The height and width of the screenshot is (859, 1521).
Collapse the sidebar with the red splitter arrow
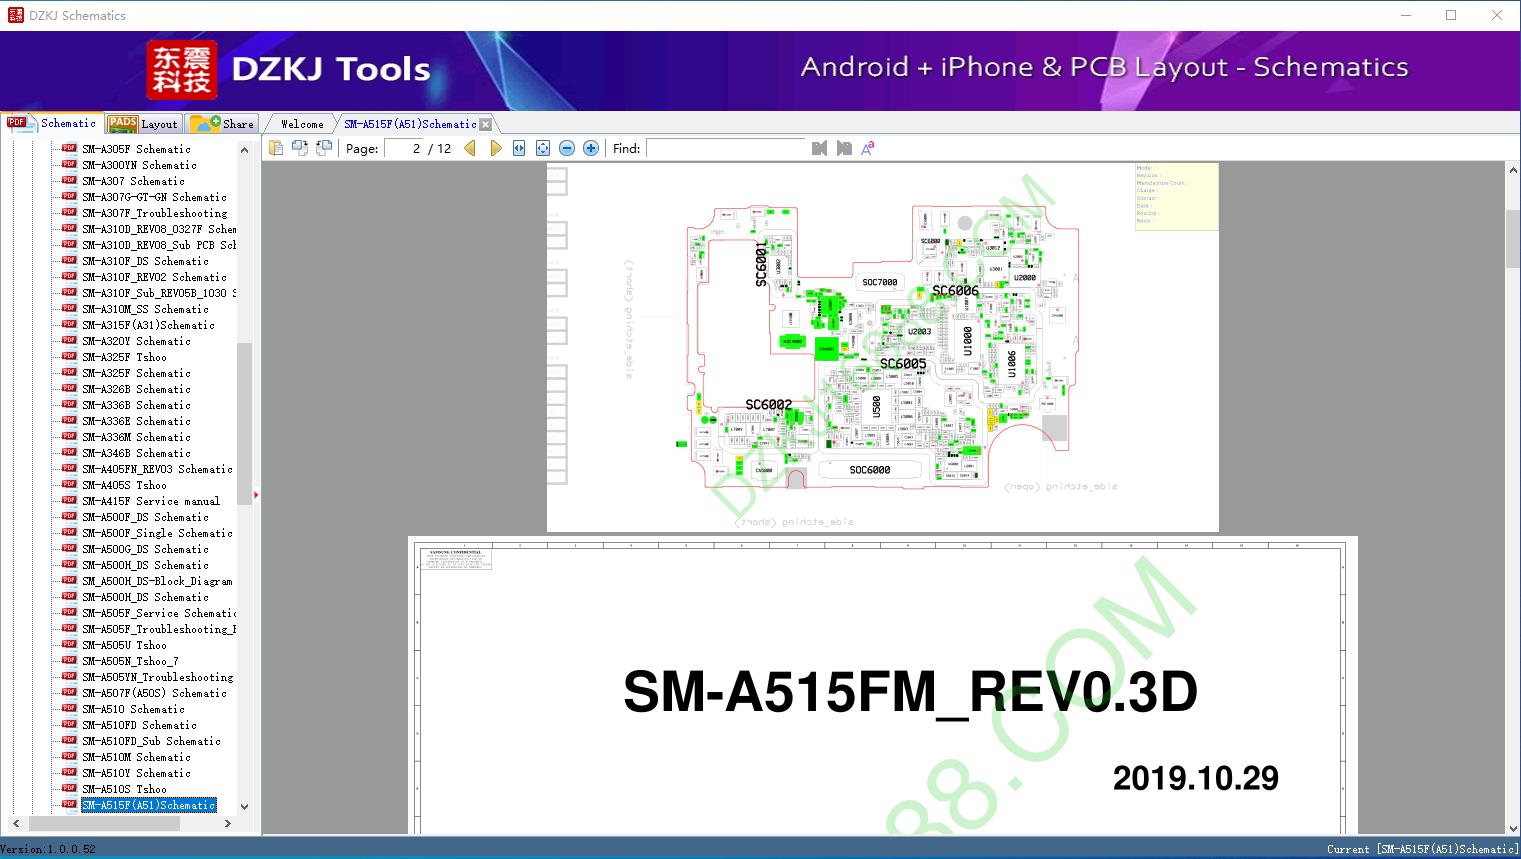(256, 495)
